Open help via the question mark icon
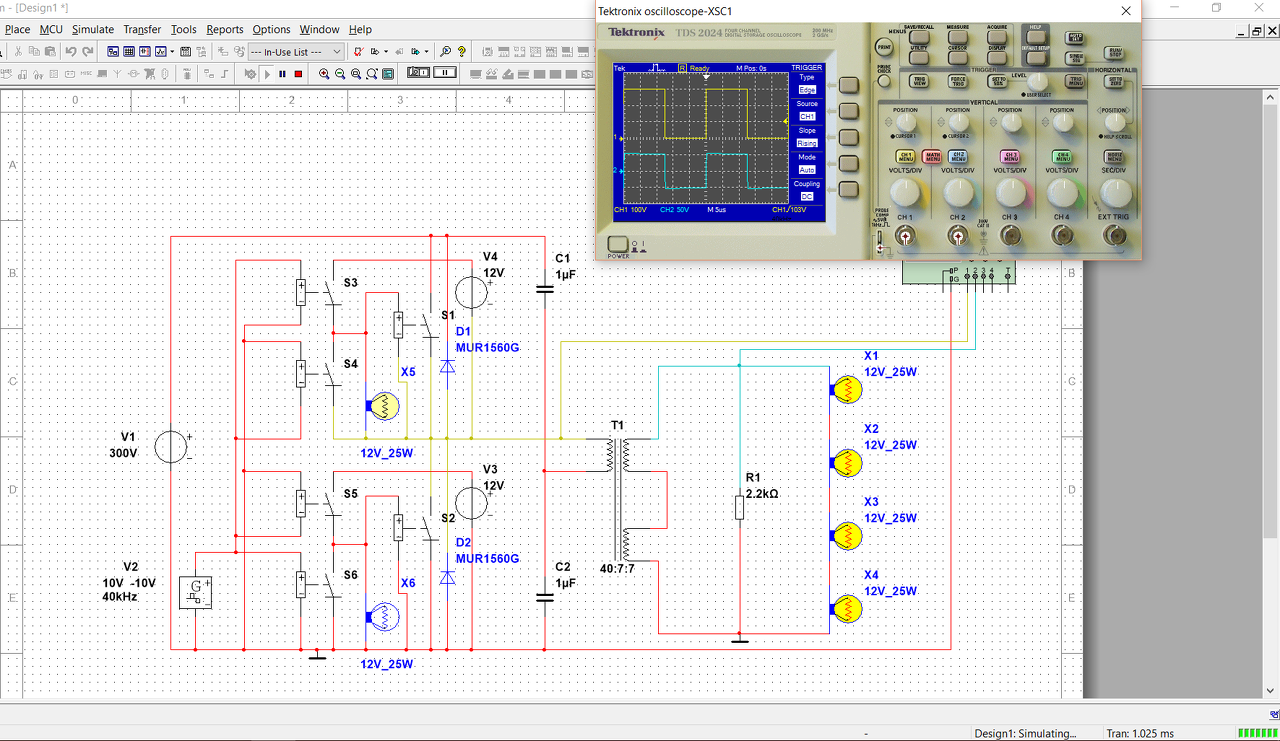 (x=461, y=51)
